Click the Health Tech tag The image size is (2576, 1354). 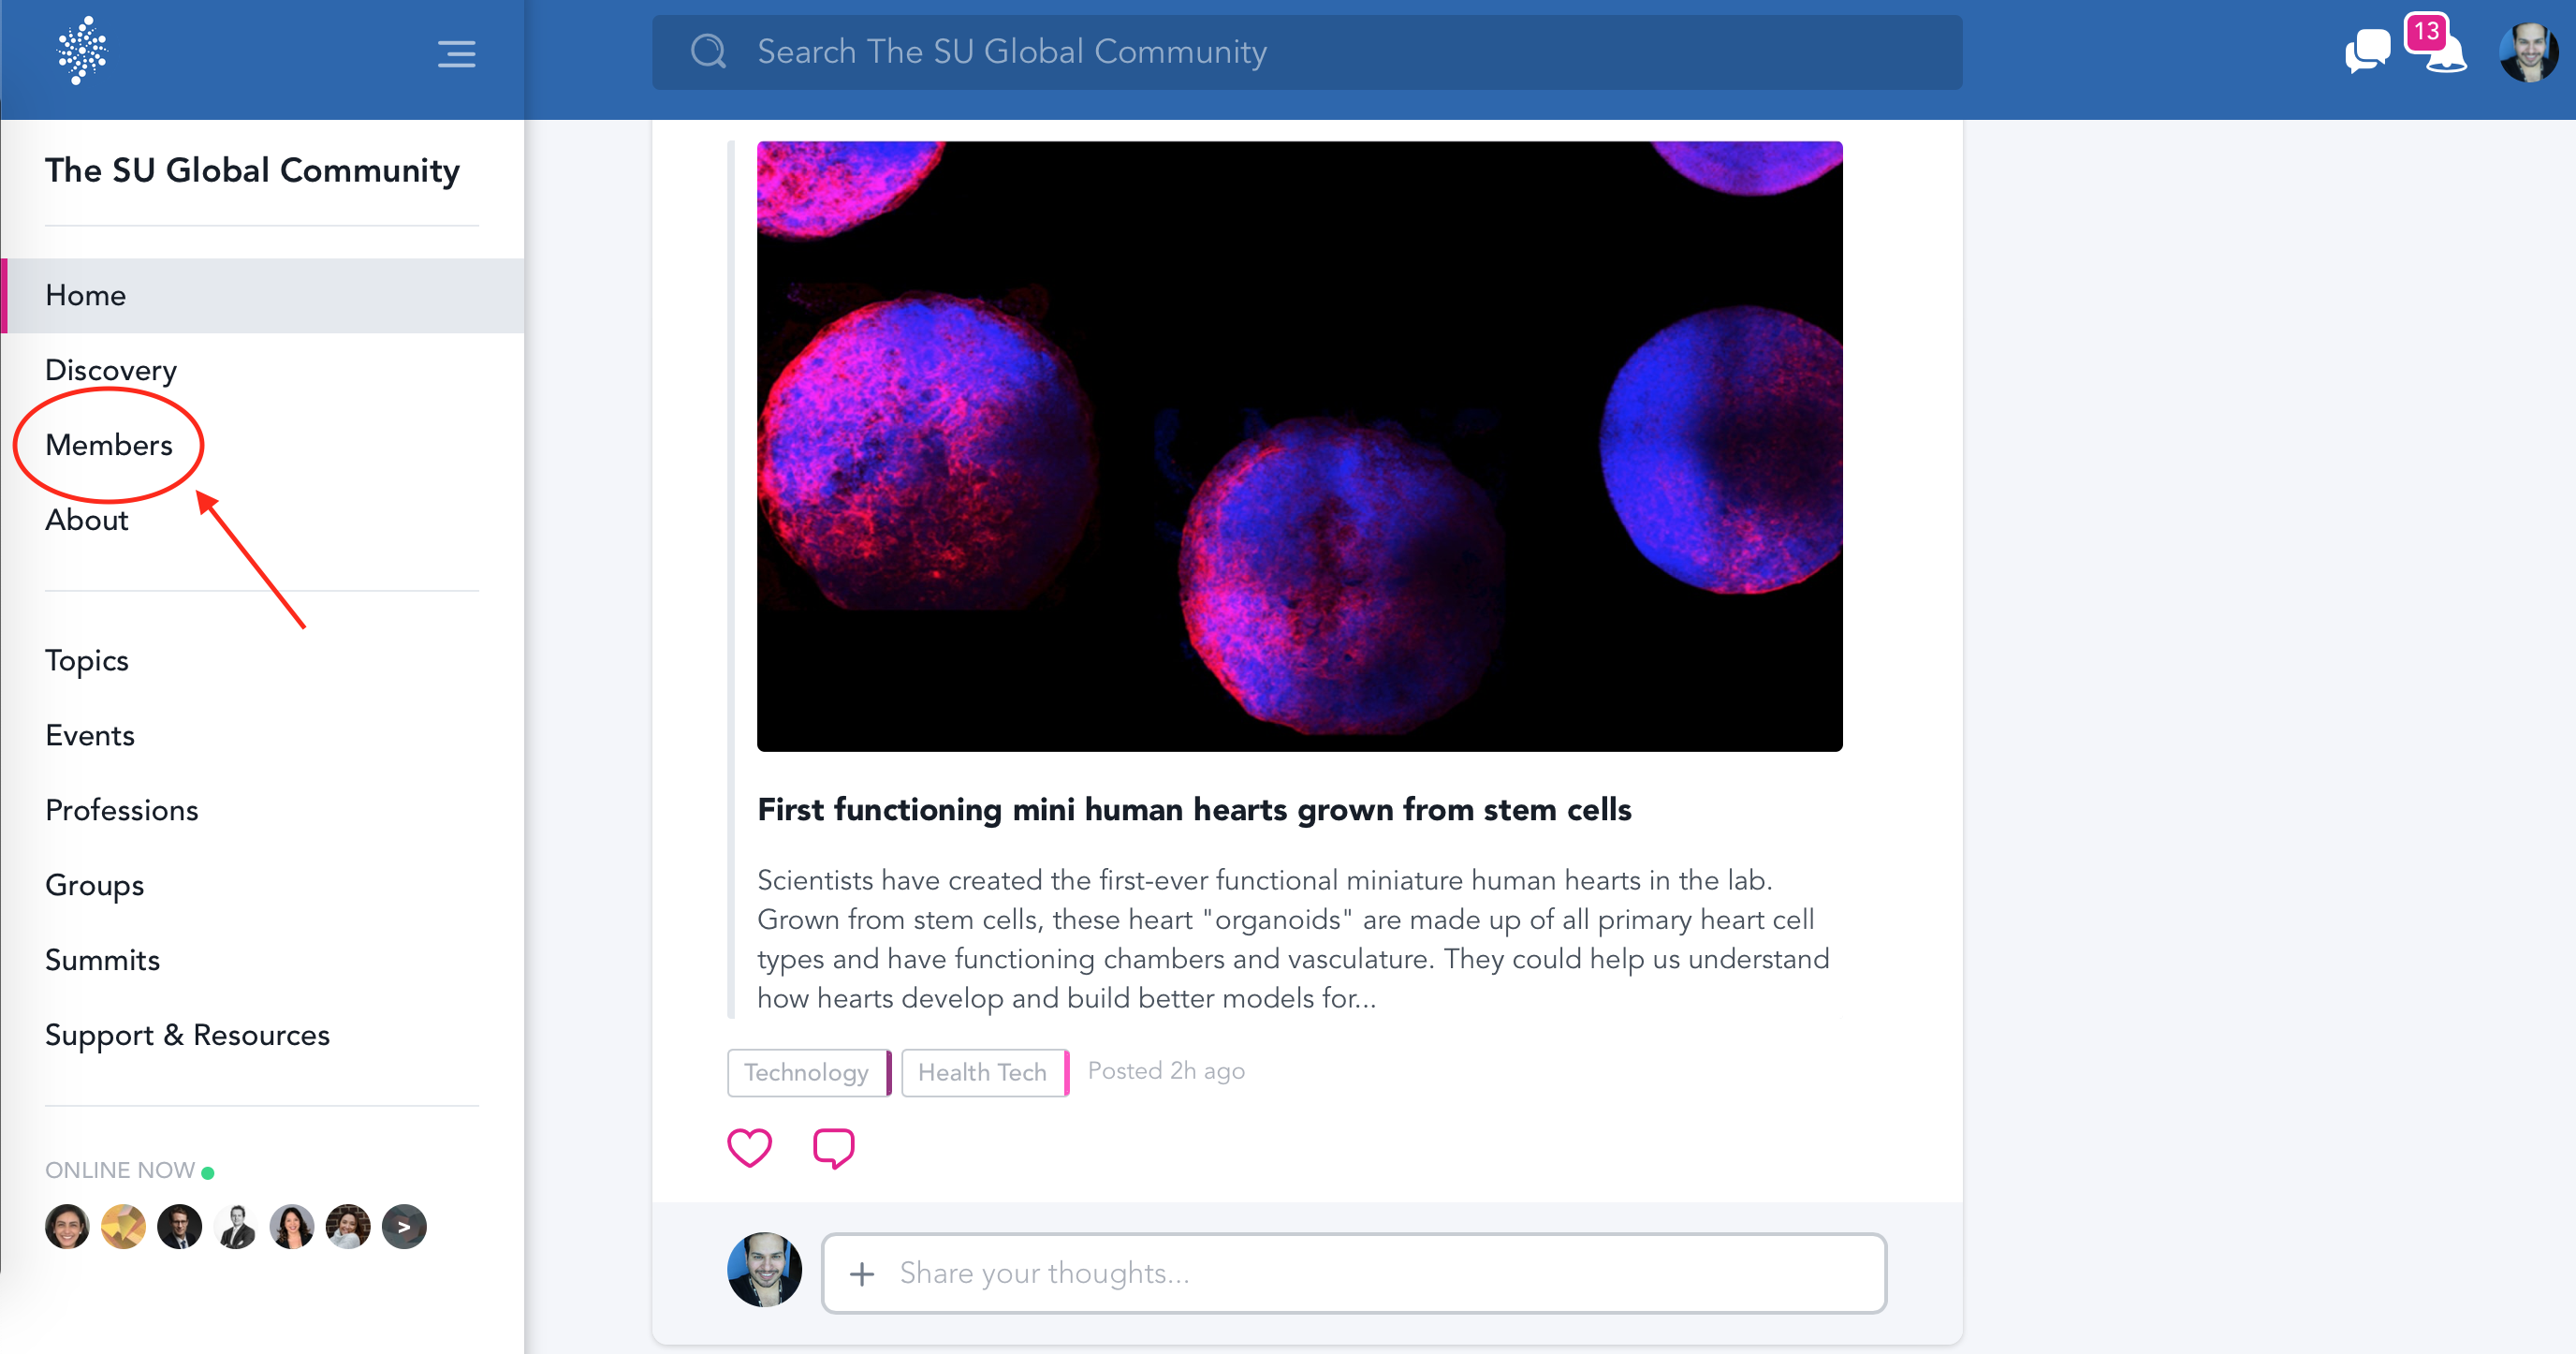point(984,1072)
